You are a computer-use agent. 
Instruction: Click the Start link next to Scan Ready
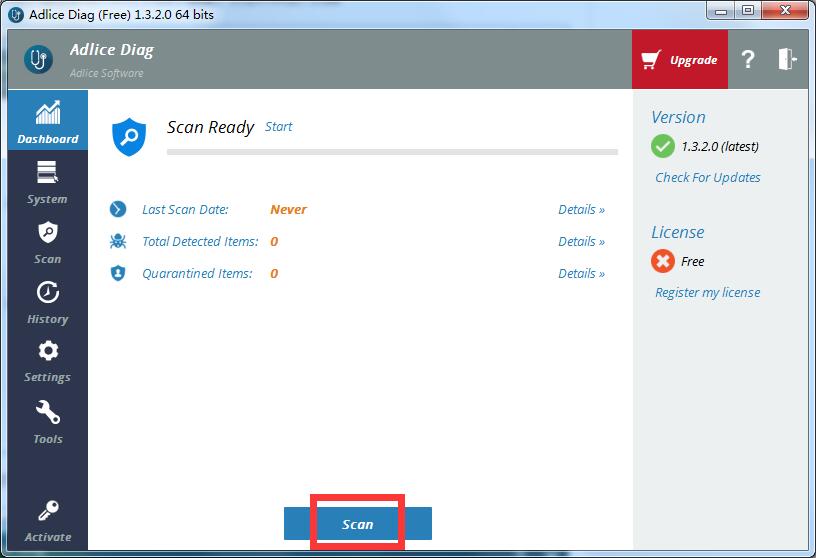(x=278, y=126)
